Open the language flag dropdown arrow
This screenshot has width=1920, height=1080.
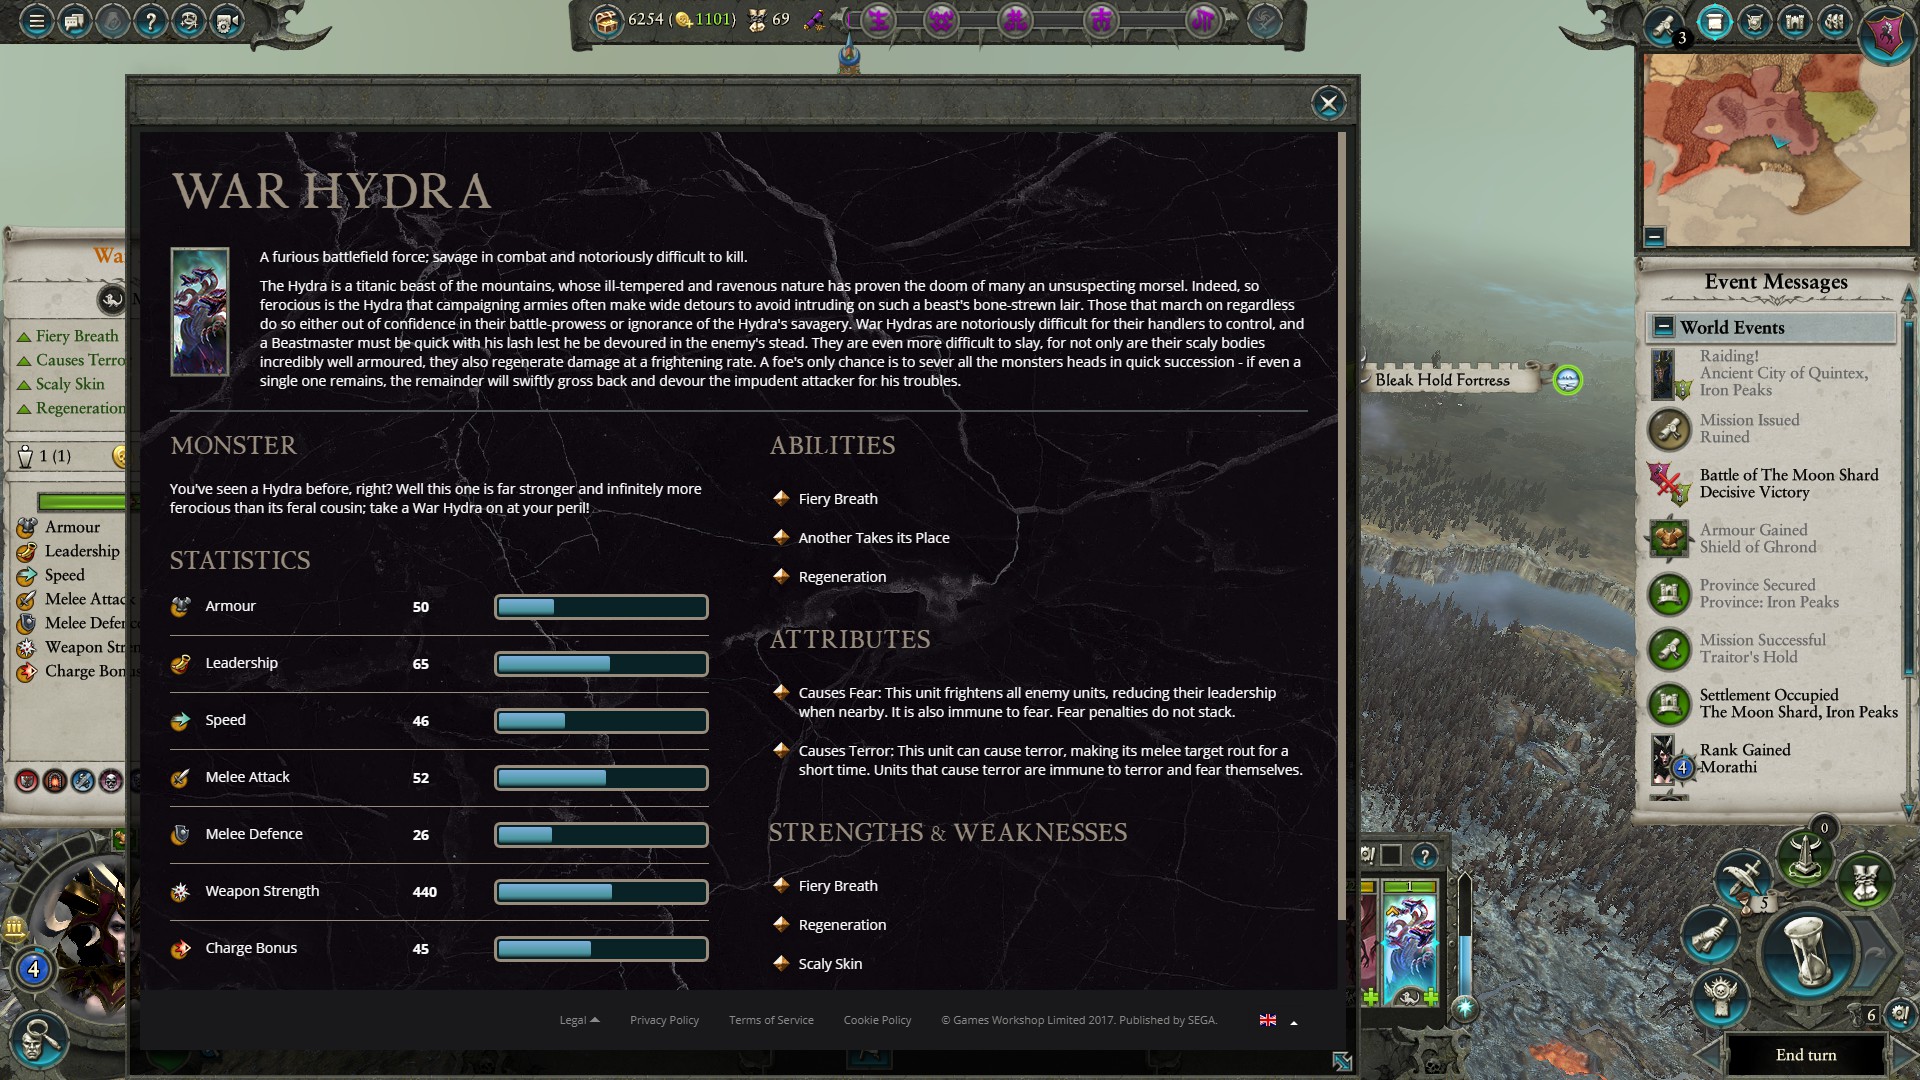click(1294, 1022)
